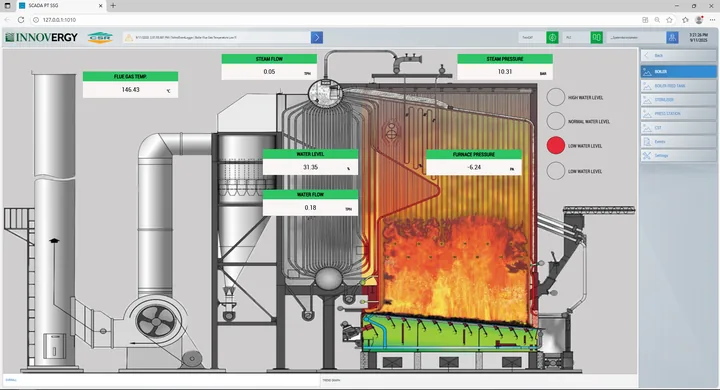Click the green TwinCAT status icon
The height and width of the screenshot is (390, 720).
click(x=552, y=38)
